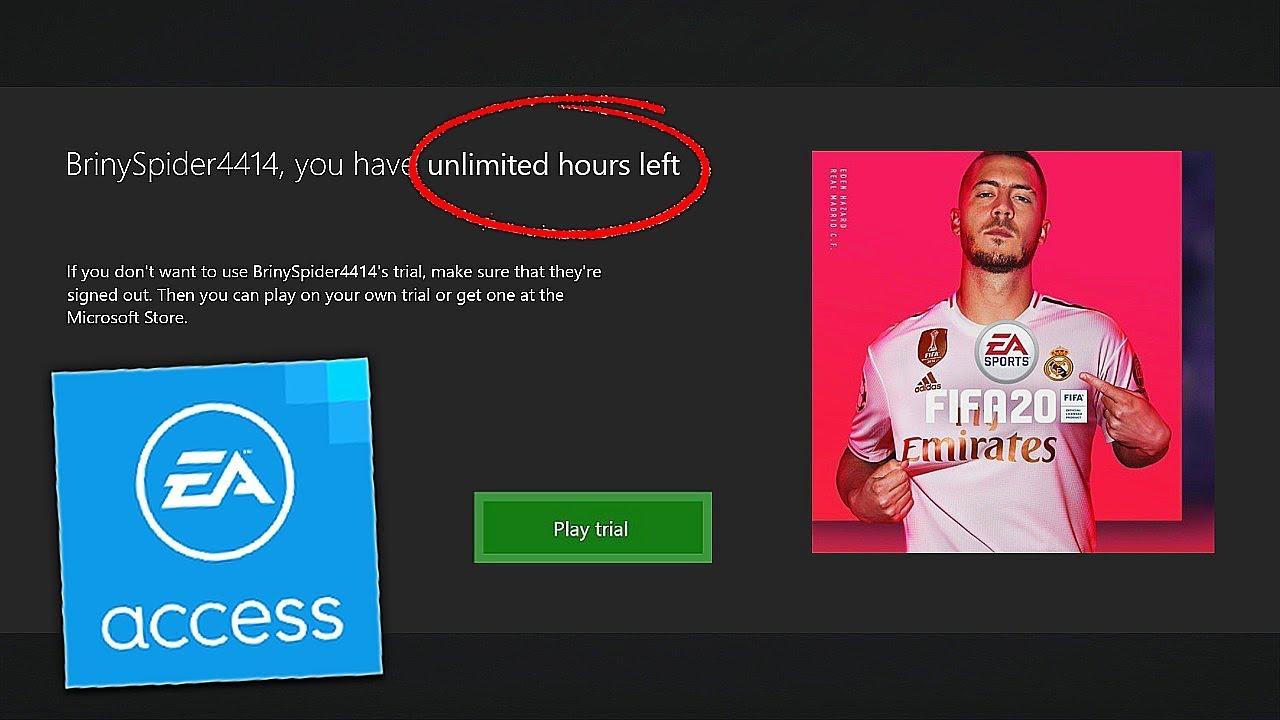Viewport: 1280px width, 720px height.
Task: Click the green Play trial button
Action: point(592,528)
